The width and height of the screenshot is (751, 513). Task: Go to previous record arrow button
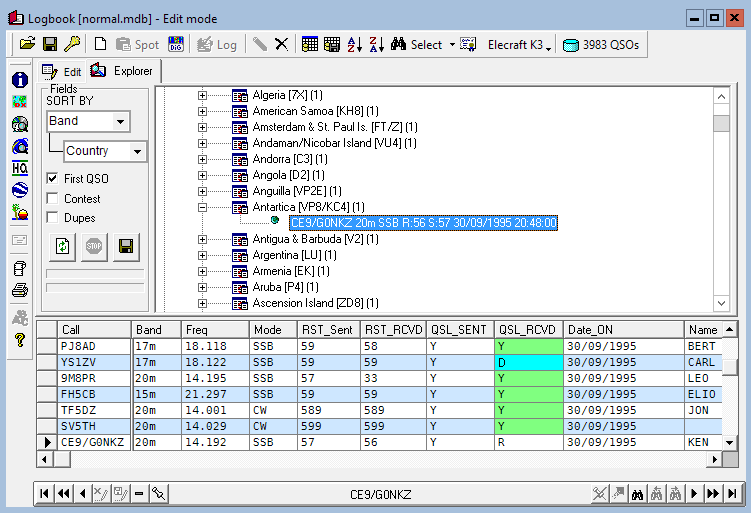pyautogui.click(x=82, y=493)
